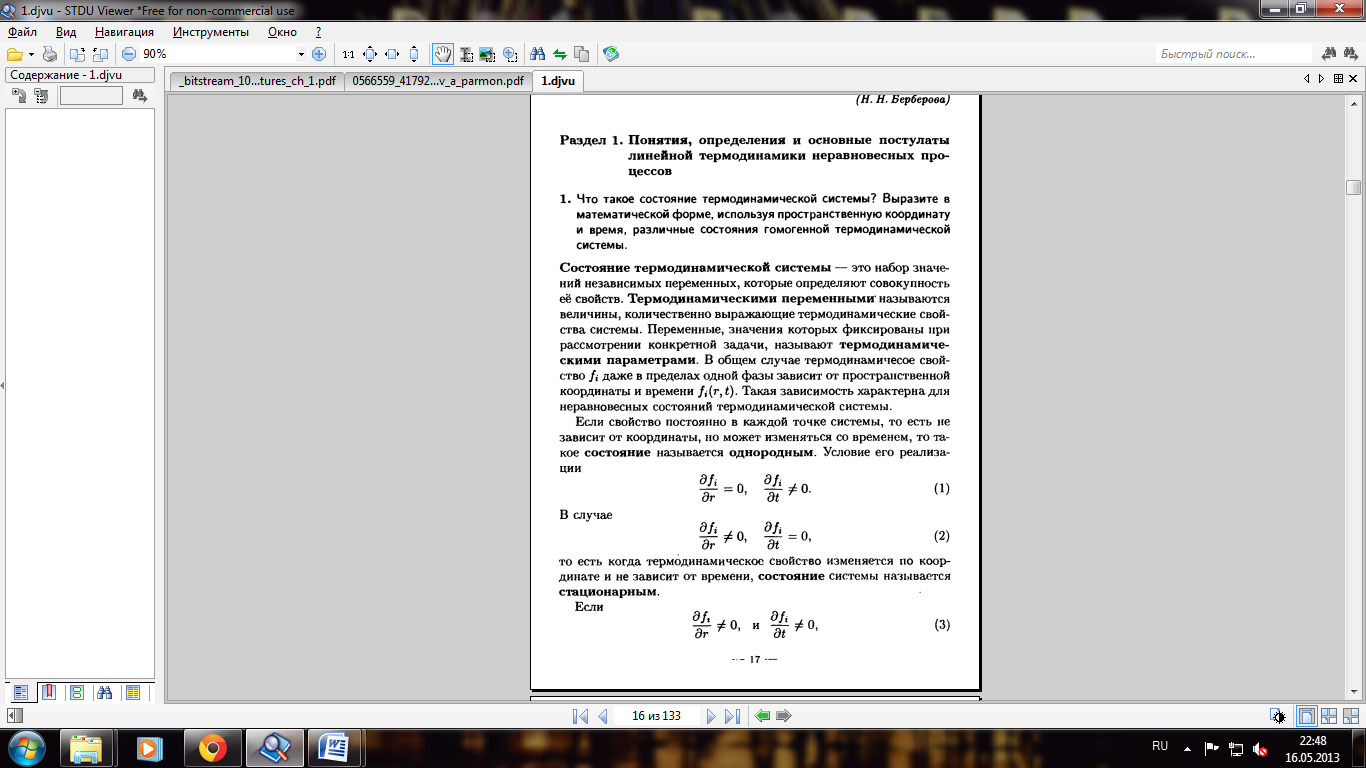Open the Вид menu
The image size is (1366, 768).
(x=66, y=32)
